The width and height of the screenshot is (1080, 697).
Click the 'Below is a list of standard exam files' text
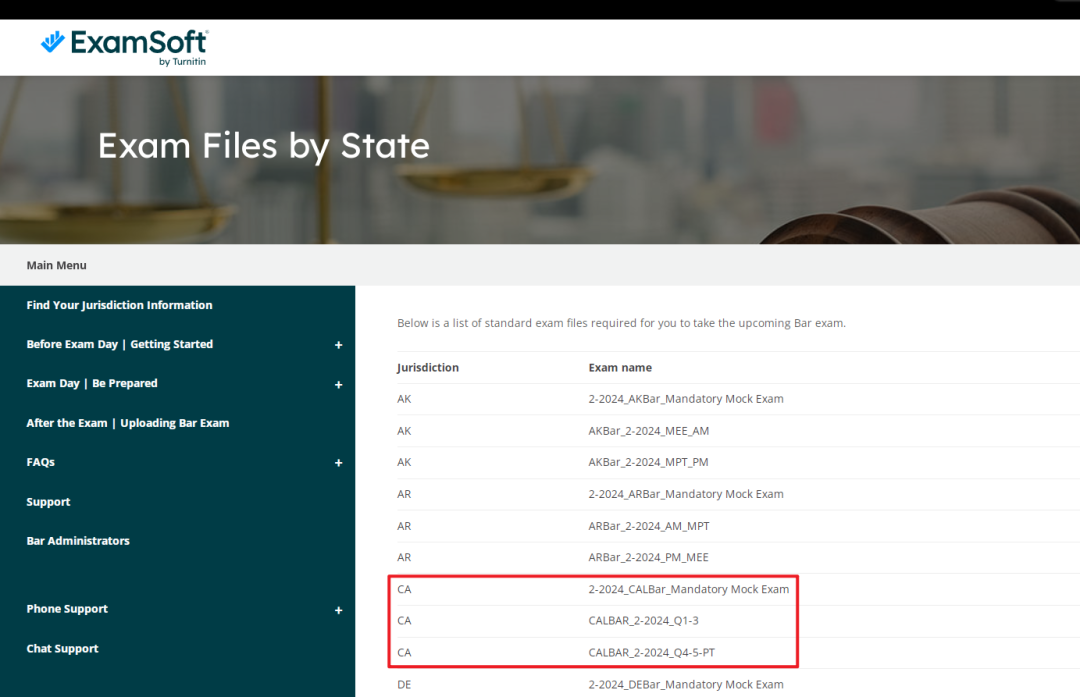[621, 323]
